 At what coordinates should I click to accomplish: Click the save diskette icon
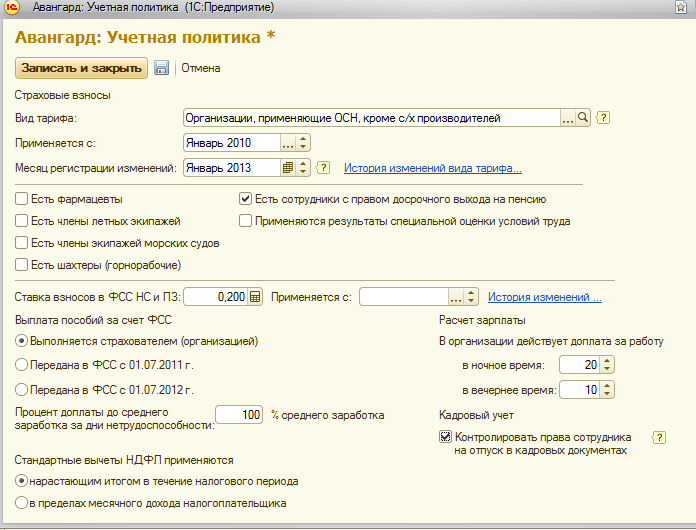[161, 68]
